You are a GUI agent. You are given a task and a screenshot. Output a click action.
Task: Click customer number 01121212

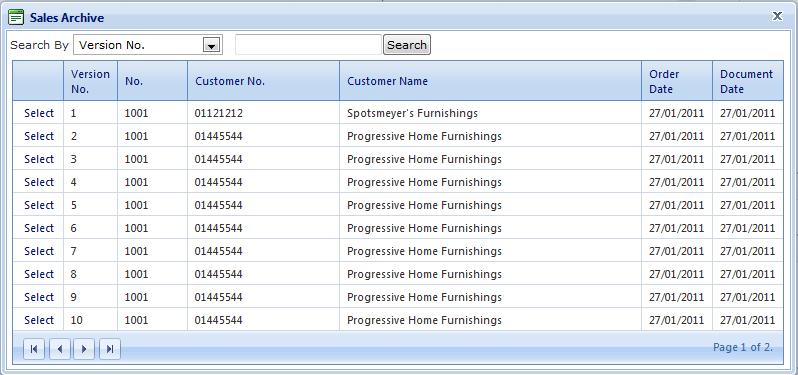pyautogui.click(x=218, y=113)
